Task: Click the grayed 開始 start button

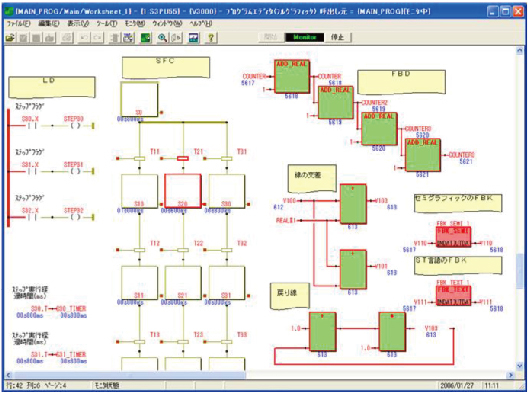Action: pyautogui.click(x=270, y=37)
